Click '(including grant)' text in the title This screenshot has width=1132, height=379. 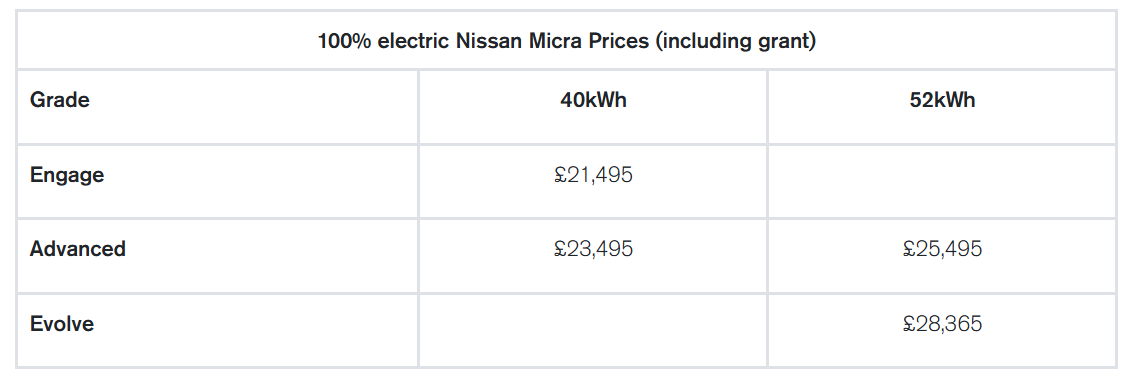pyautogui.click(x=736, y=42)
